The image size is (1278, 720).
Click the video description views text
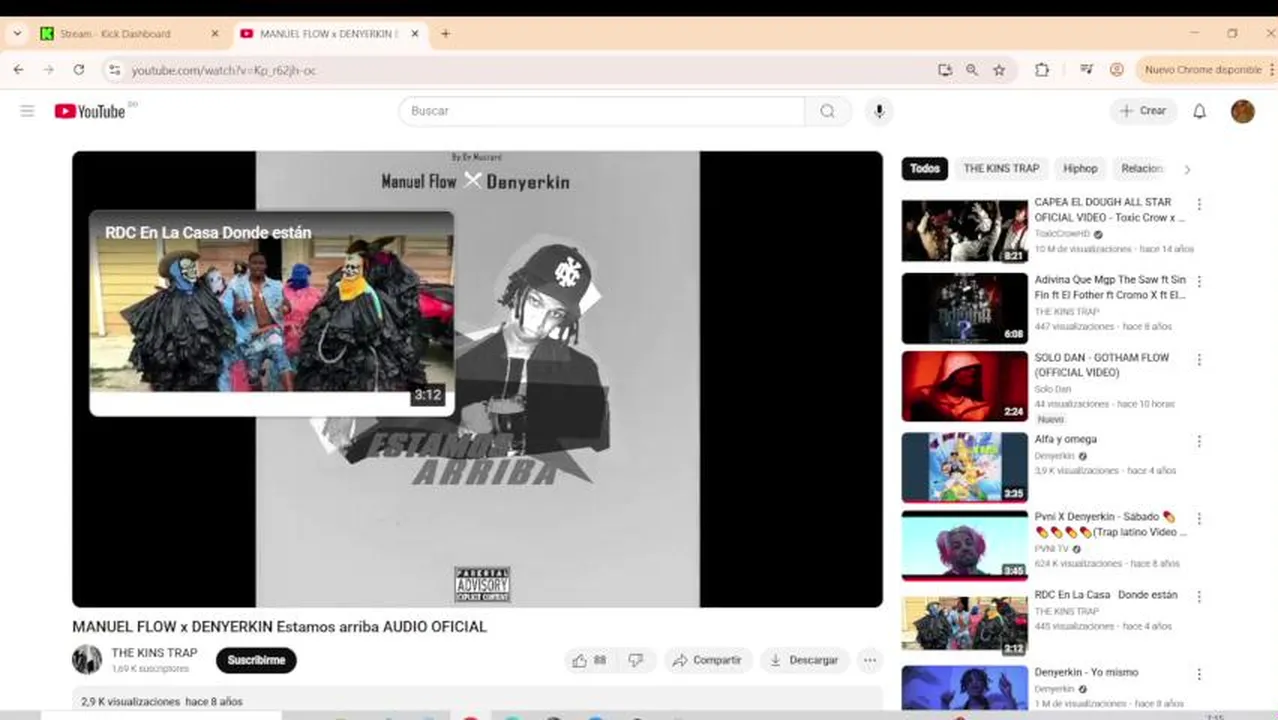(162, 702)
